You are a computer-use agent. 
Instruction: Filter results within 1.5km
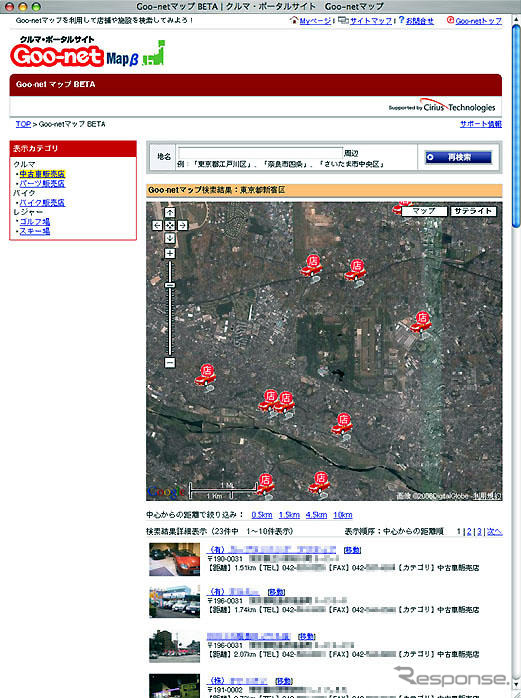[x=289, y=515]
